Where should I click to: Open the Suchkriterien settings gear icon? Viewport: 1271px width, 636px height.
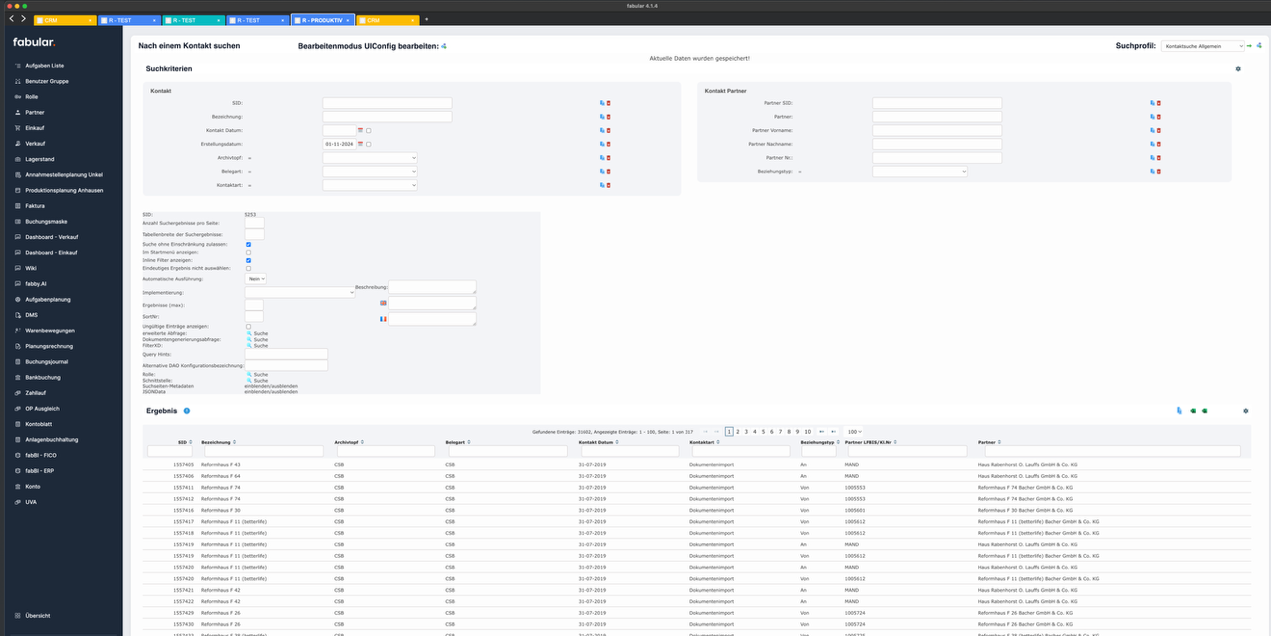[x=1238, y=69]
